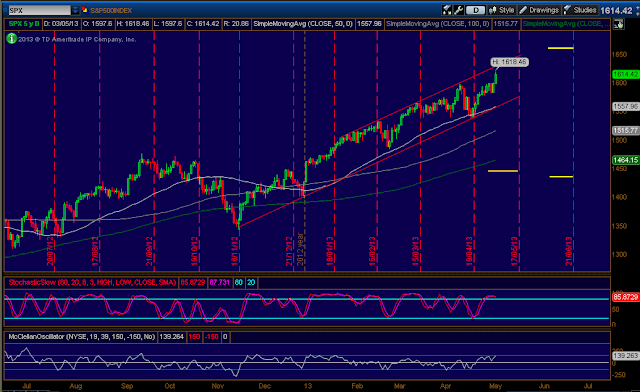Click the 15/03/13 vertical date marker
The image size is (640, 392).
pyautogui.click(x=416, y=251)
